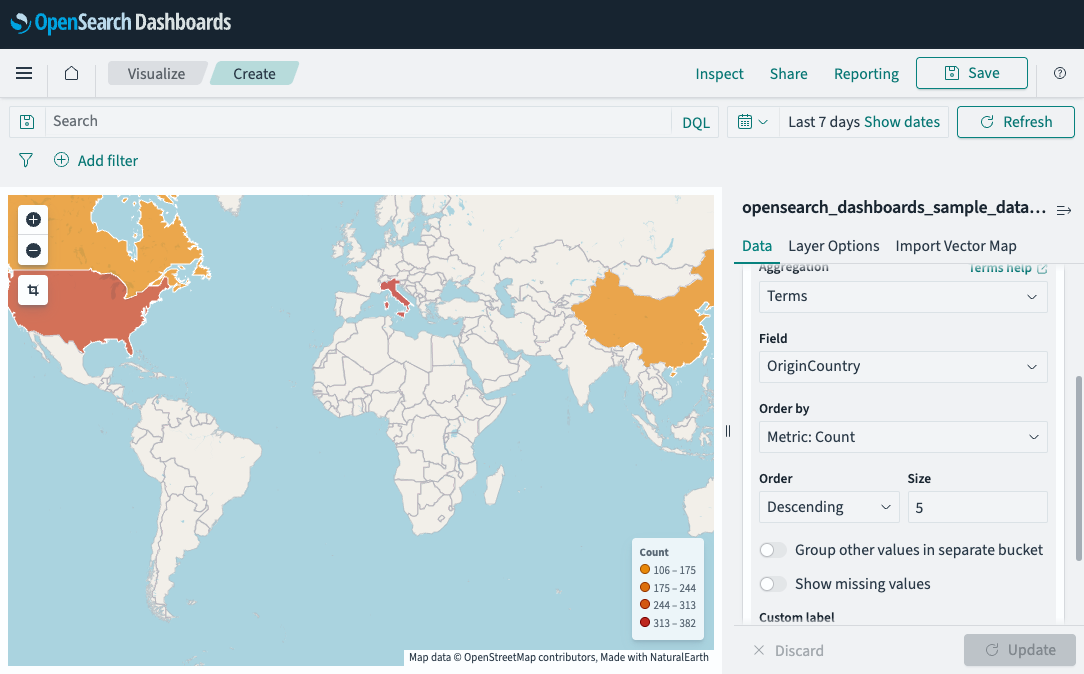1084x674 pixels.
Task: Open the date quick menu calendar icon
Action: (x=753, y=122)
